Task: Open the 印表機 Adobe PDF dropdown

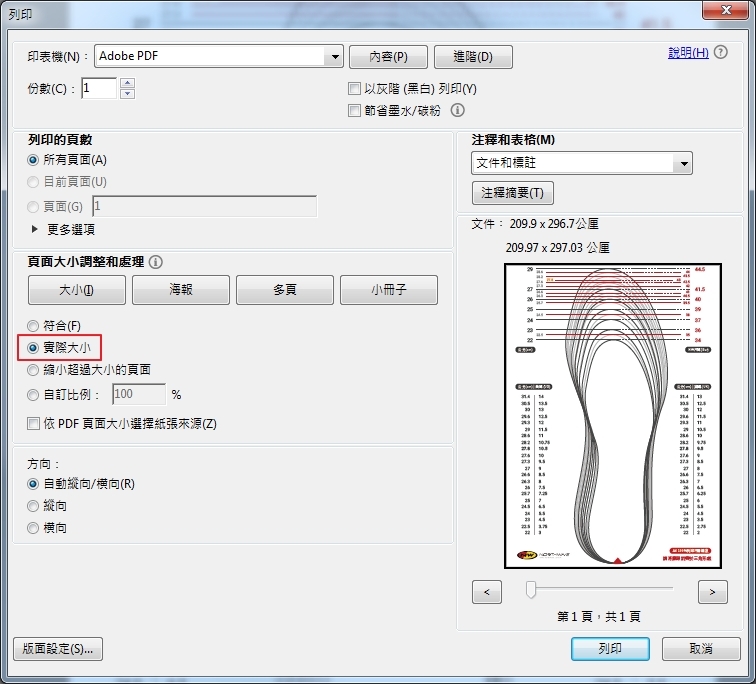Action: point(334,57)
